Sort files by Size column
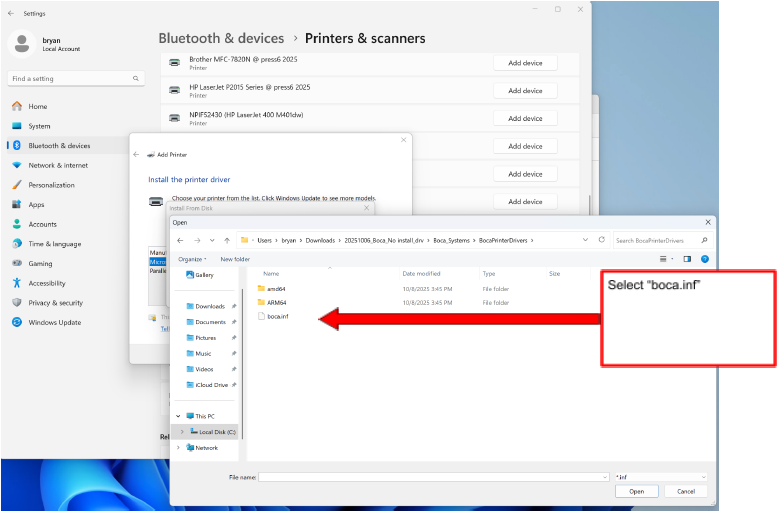778x511 pixels. [554, 273]
